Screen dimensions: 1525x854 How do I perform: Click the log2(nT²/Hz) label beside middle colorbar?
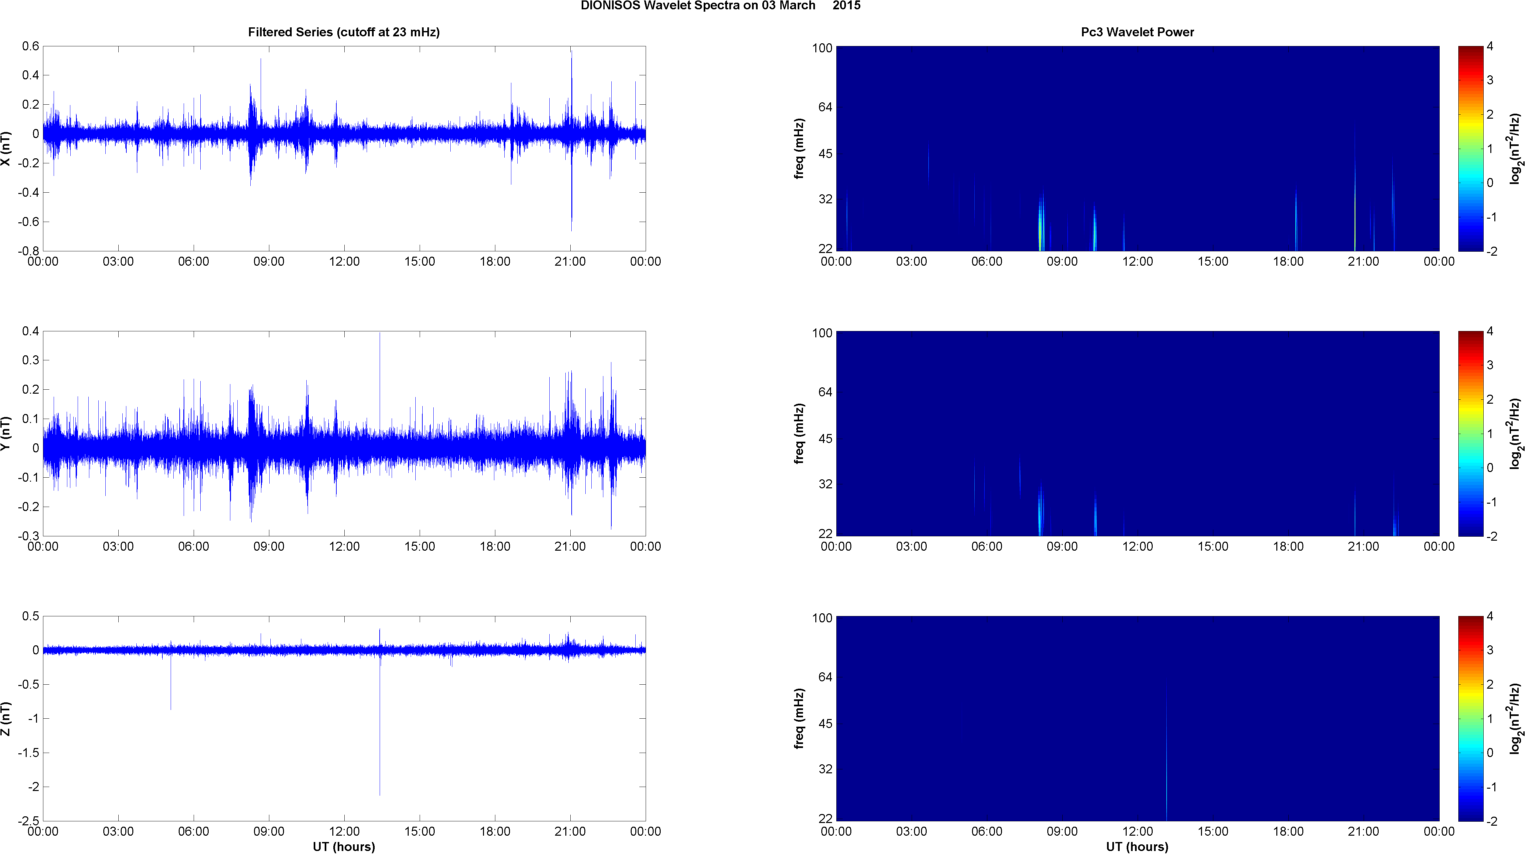pos(1516,433)
